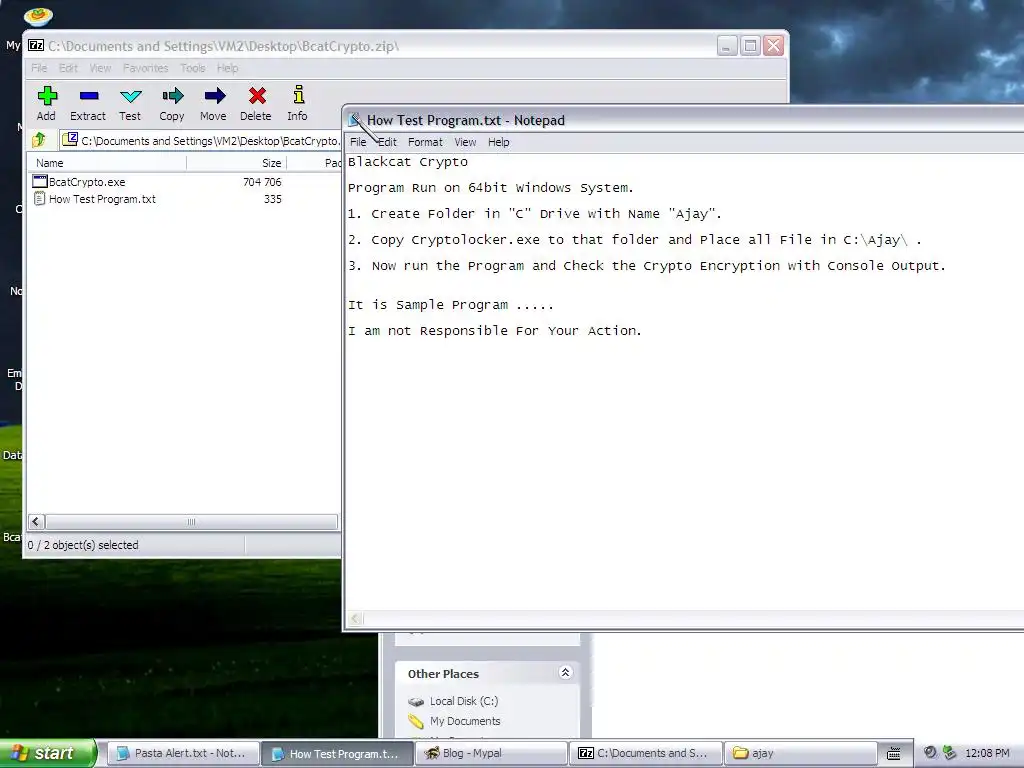Click the Add button in 7-Zip toolbar
The height and width of the screenshot is (768, 1024).
coord(46,103)
